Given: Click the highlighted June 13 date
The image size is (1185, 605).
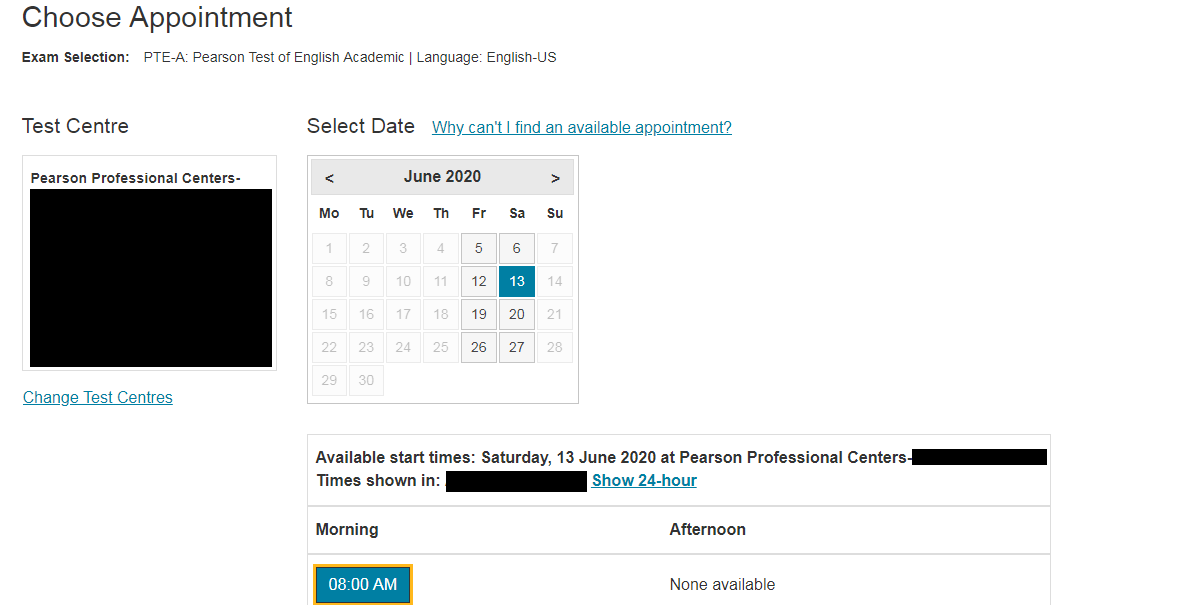Looking at the screenshot, I should click(516, 281).
